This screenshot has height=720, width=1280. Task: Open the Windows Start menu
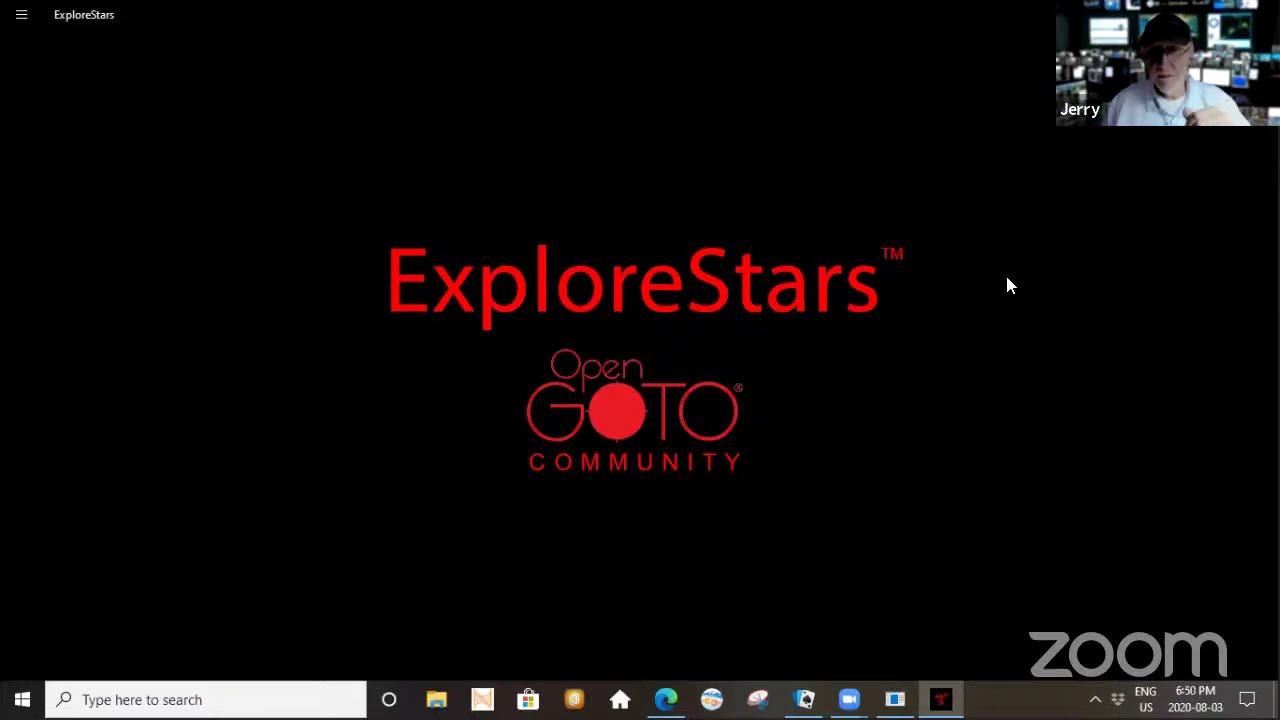coord(22,700)
